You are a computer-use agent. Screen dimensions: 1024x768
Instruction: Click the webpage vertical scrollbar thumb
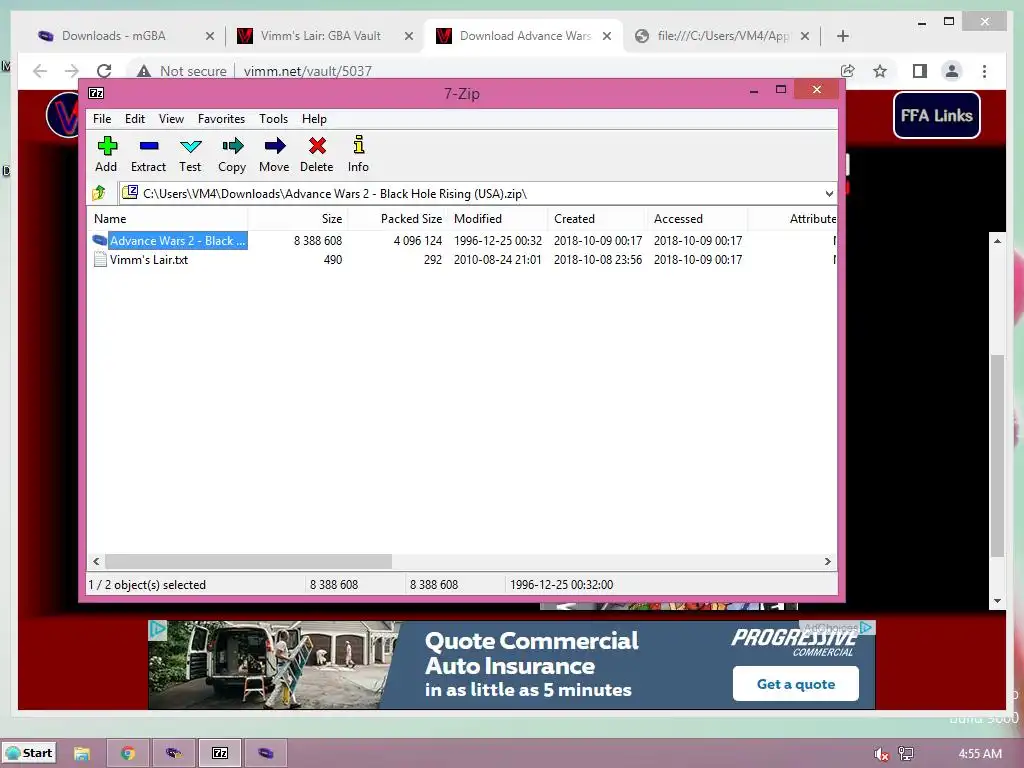(x=997, y=455)
